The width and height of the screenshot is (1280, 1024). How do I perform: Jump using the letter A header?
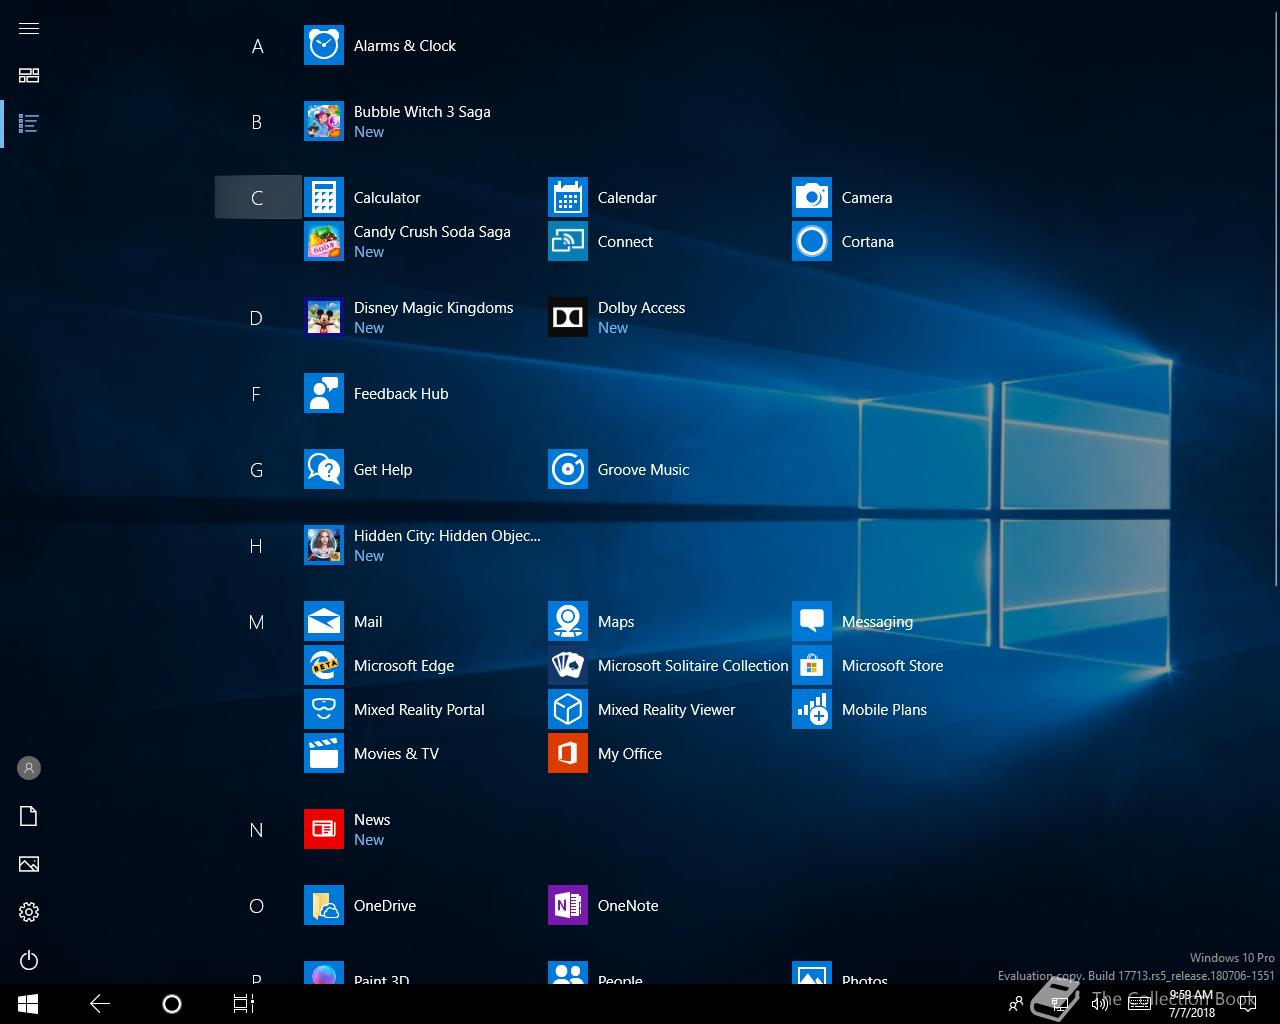coord(257,46)
